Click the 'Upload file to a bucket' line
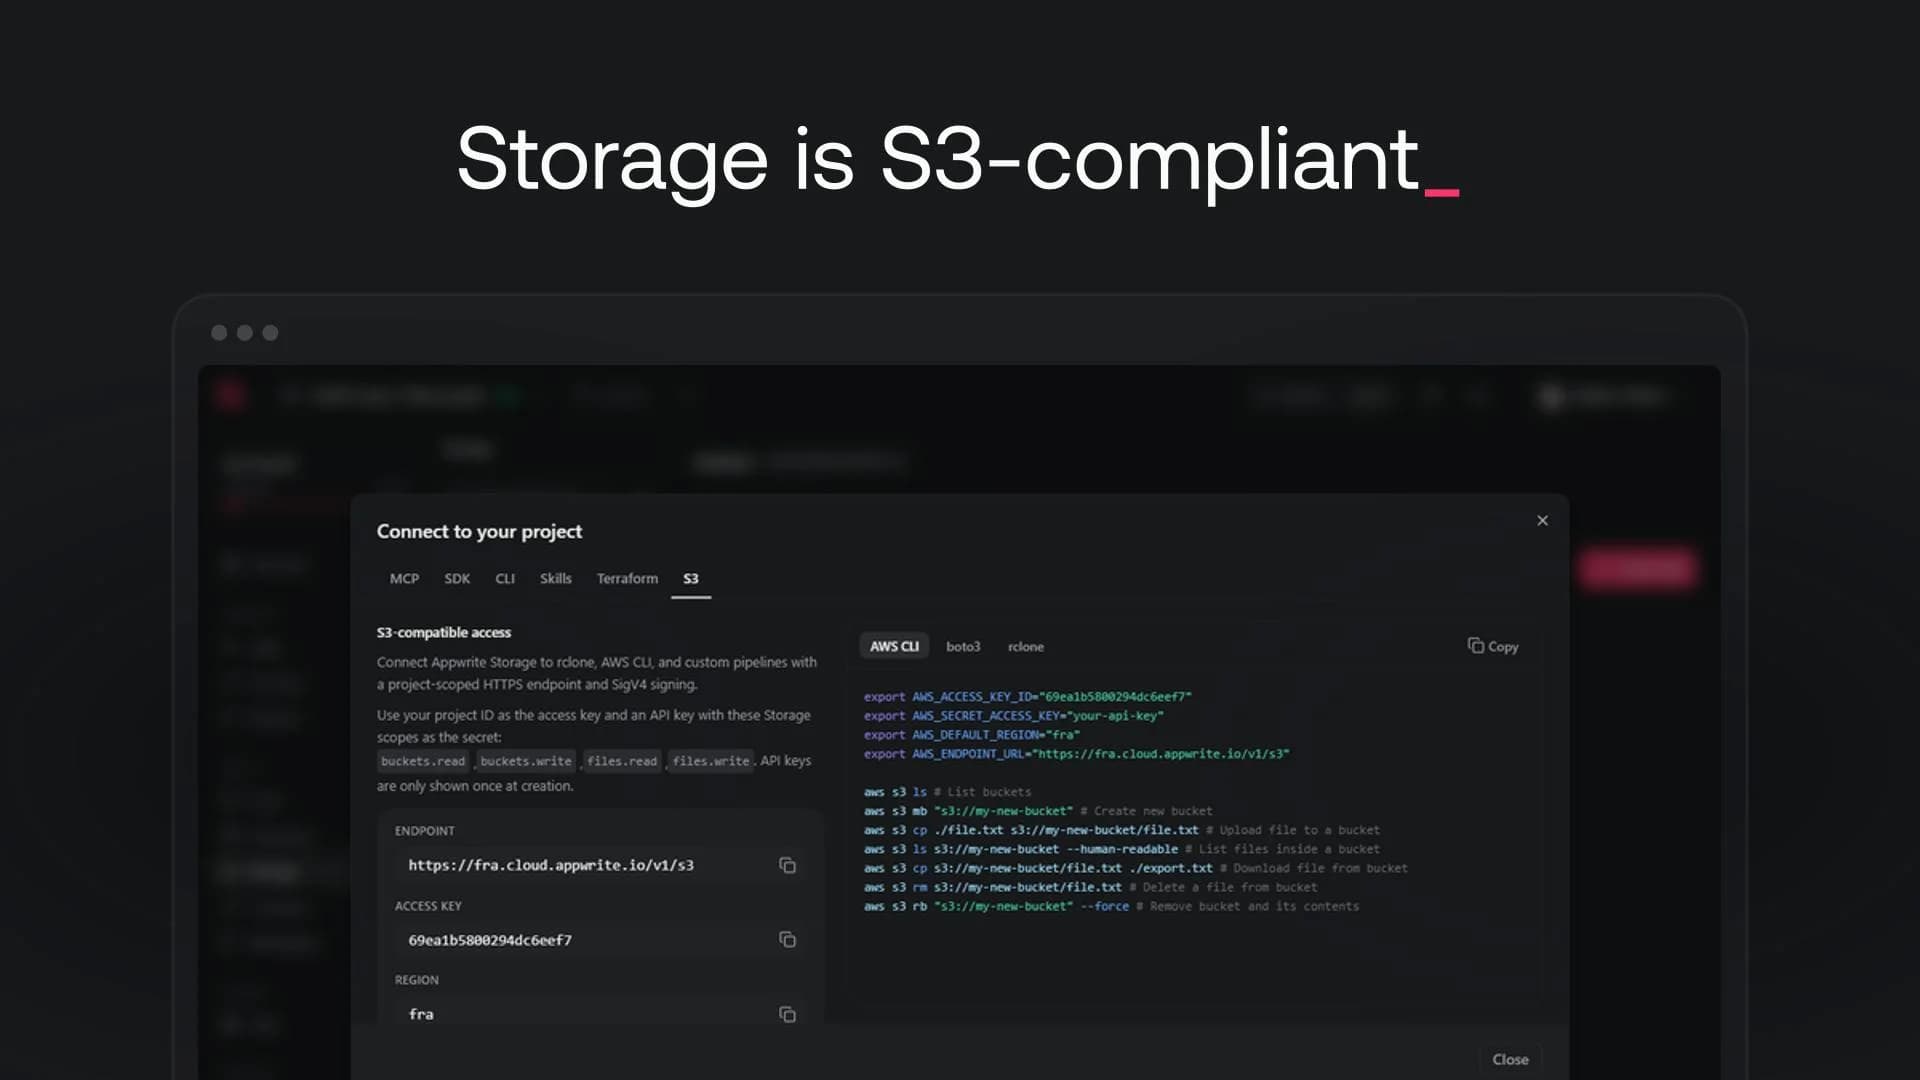Screen dimensions: 1920x1080 [x=1122, y=830]
